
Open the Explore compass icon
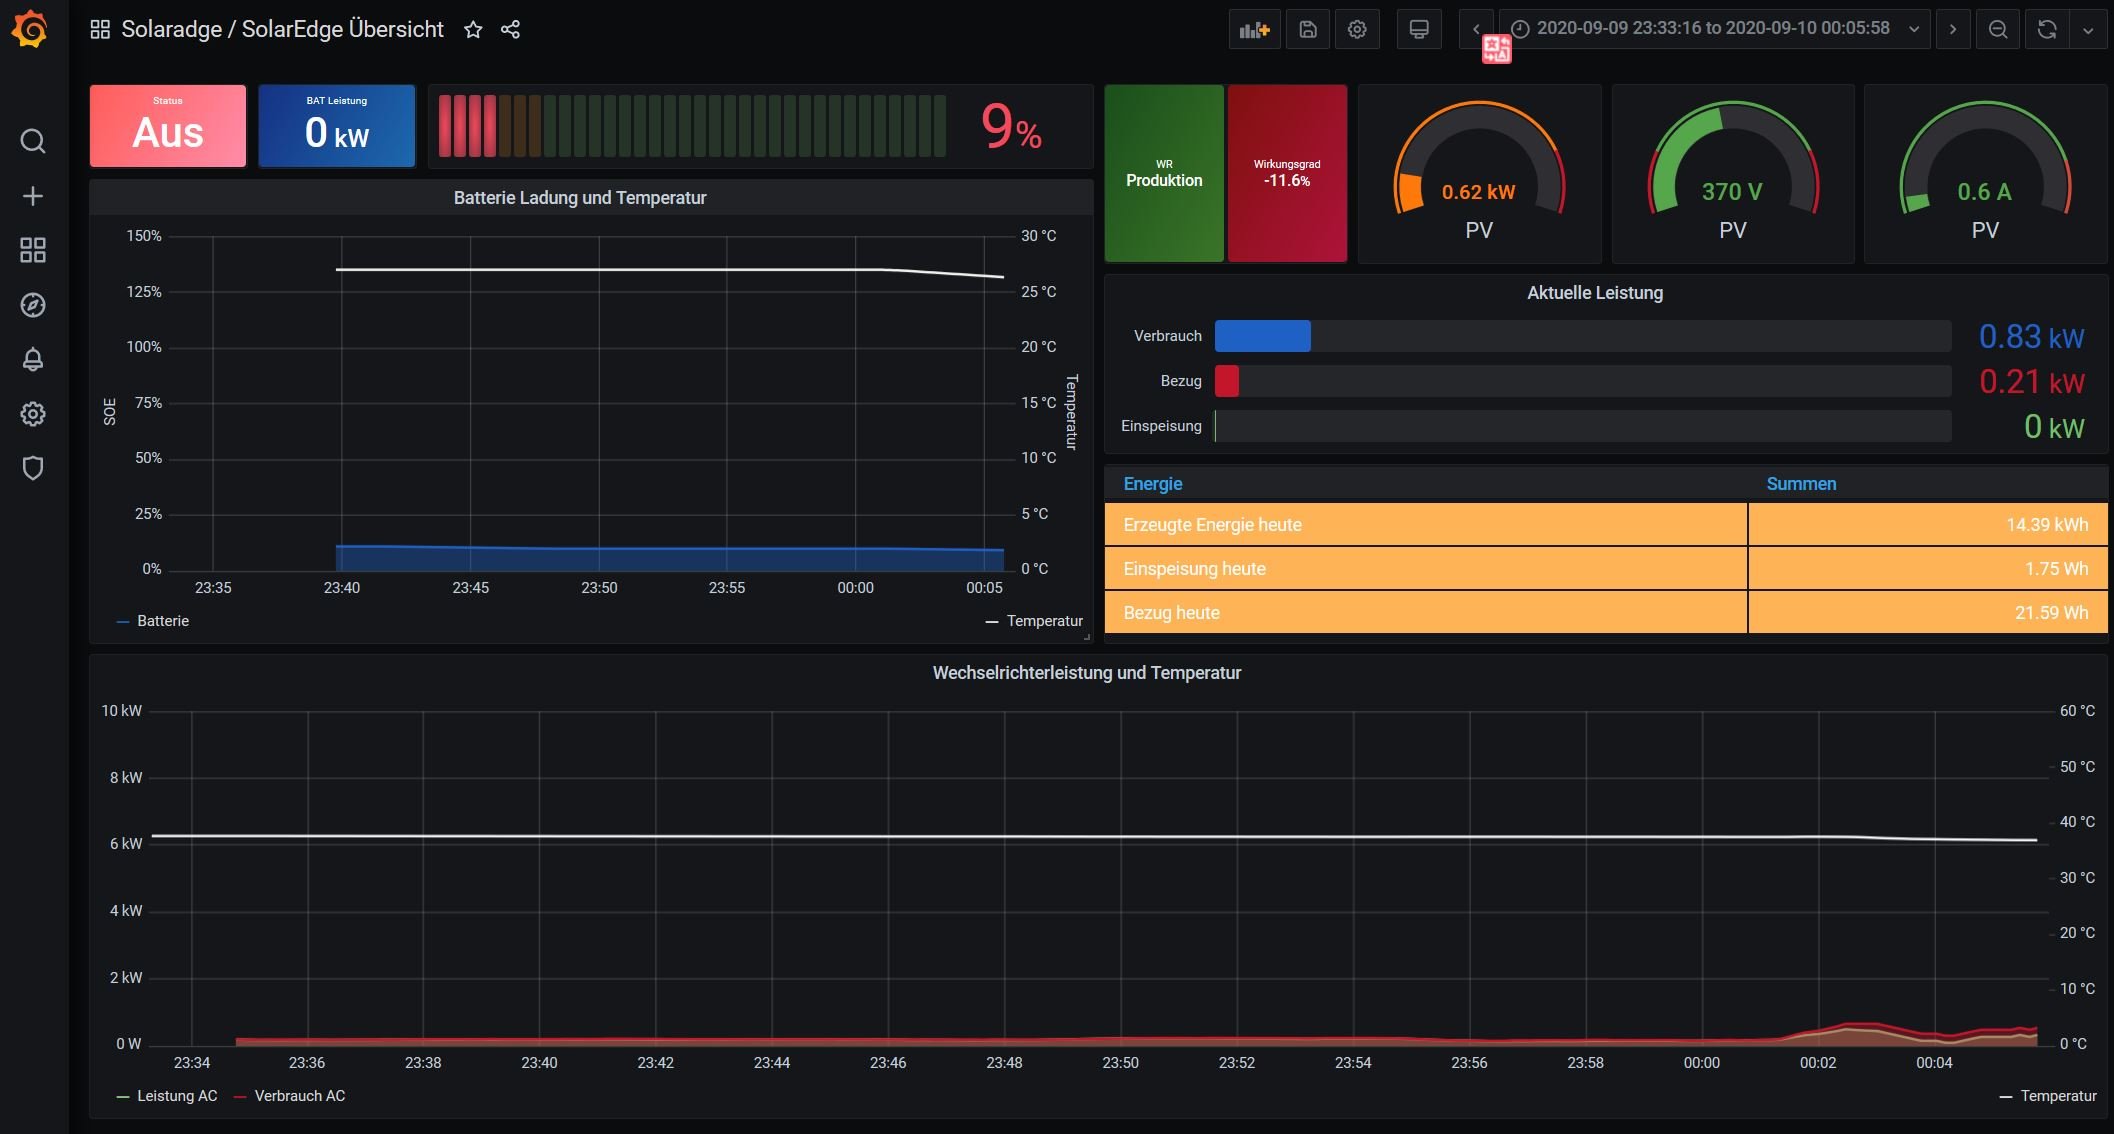pyautogui.click(x=33, y=305)
